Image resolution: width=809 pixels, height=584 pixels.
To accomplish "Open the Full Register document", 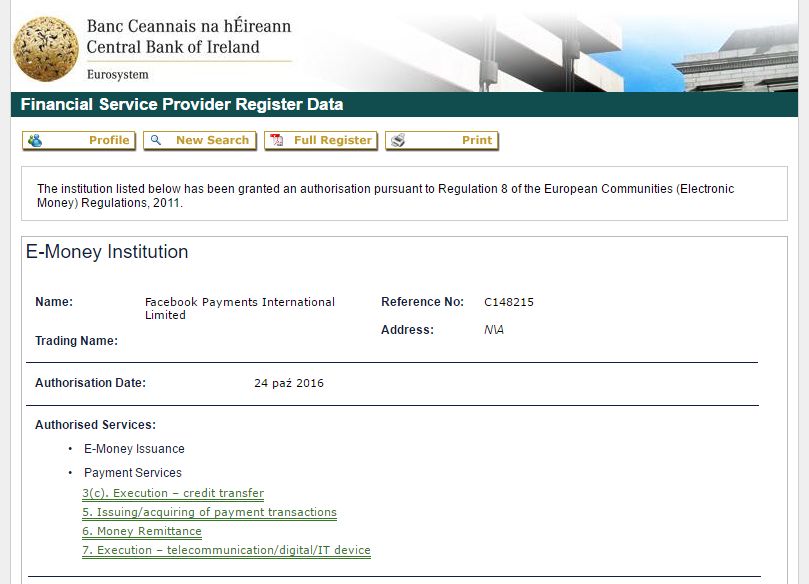I will (x=332, y=141).
